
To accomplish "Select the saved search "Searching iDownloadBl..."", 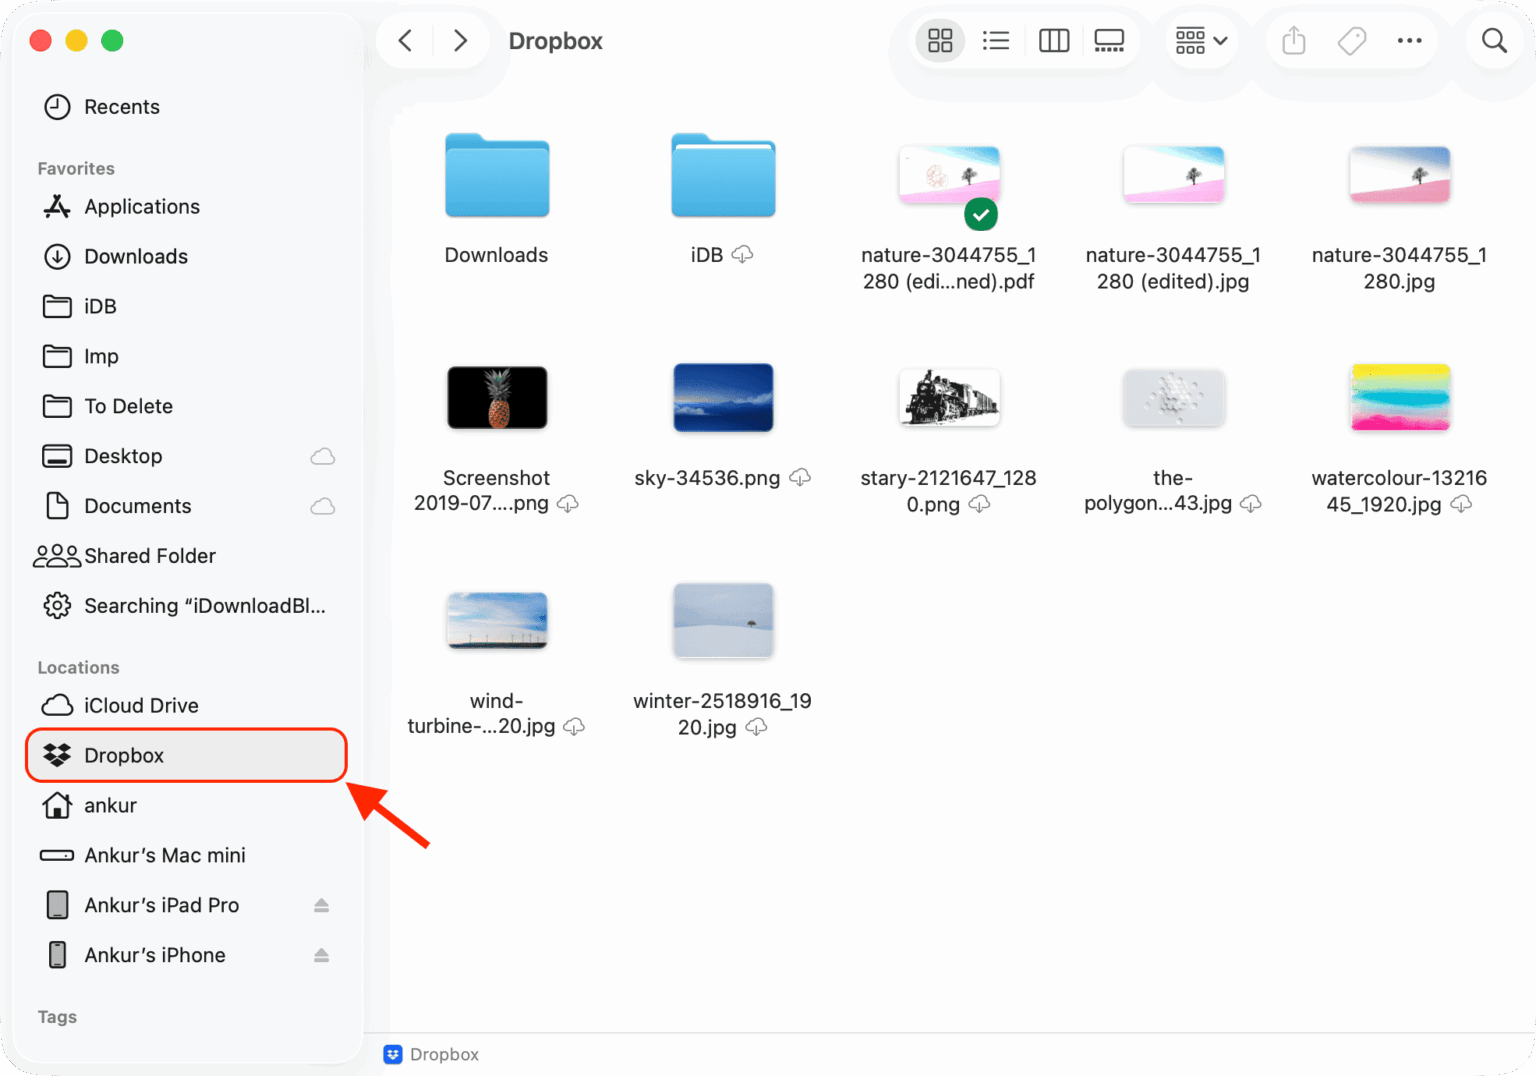I will tap(188, 606).
